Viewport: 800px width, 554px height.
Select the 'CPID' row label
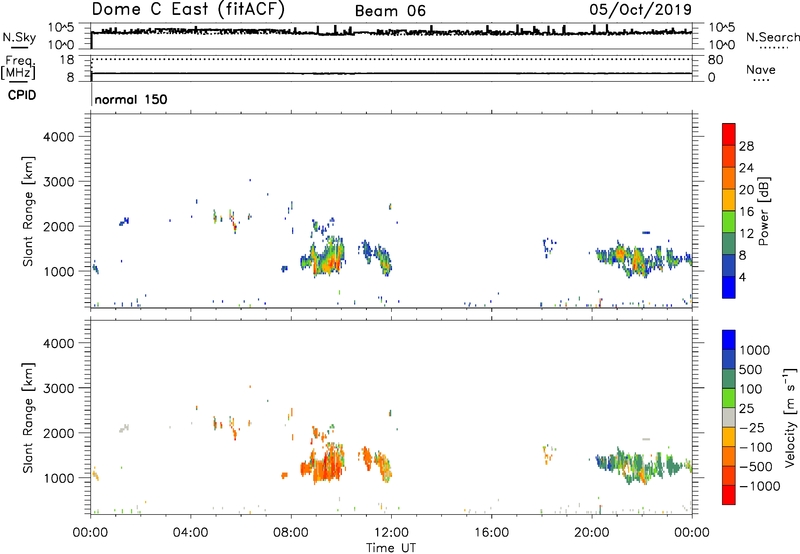tap(22, 95)
